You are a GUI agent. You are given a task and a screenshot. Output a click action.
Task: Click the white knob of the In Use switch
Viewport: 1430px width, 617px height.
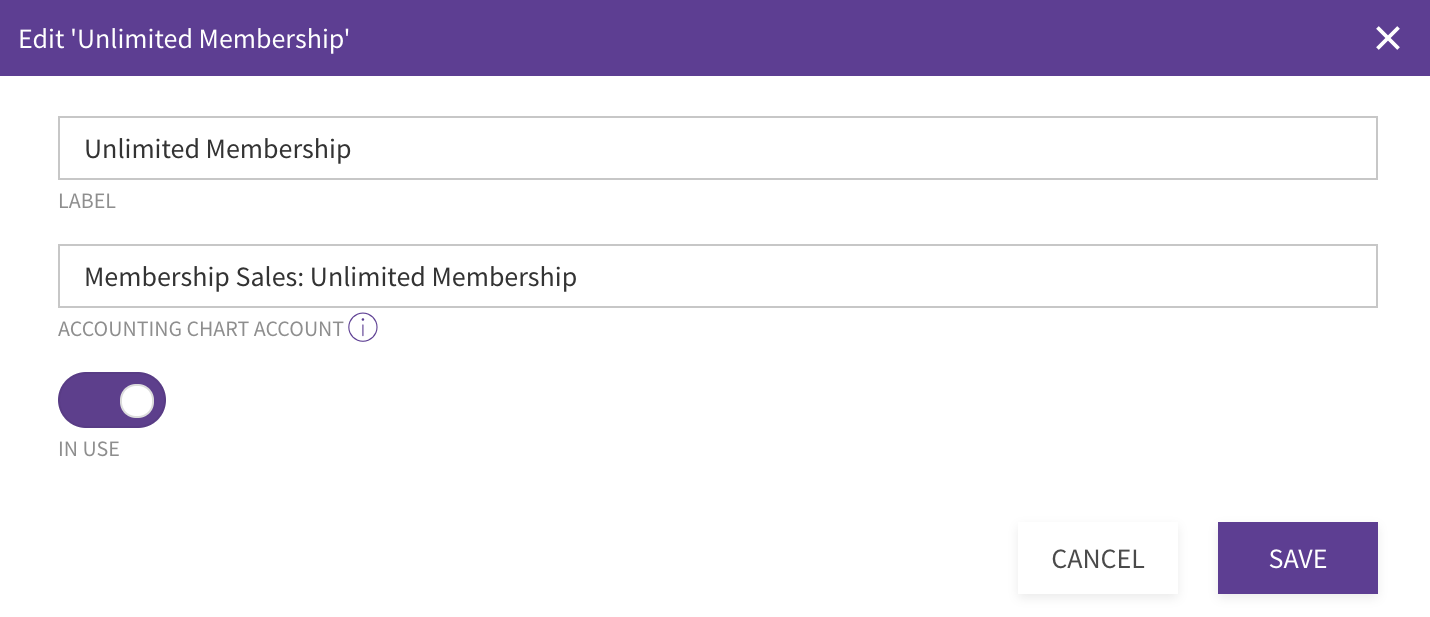pyautogui.click(x=137, y=400)
